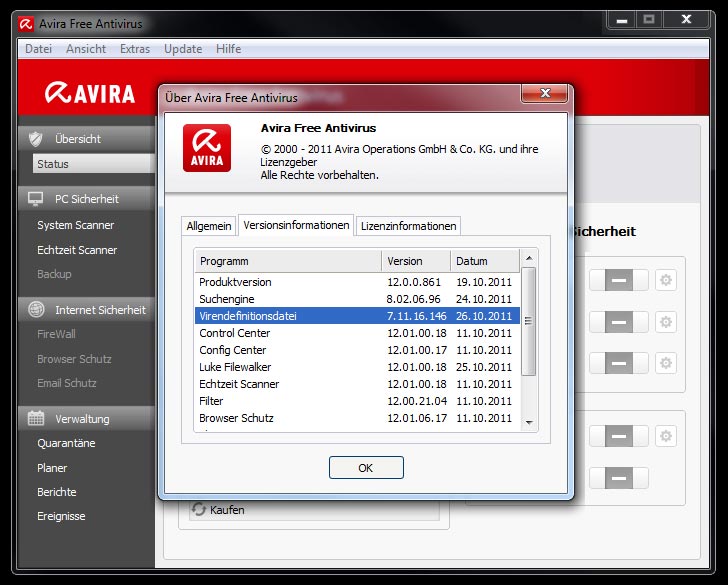Viewport: 728px width, 585px height.
Task: Select the Produktversion row
Action: 358,282
